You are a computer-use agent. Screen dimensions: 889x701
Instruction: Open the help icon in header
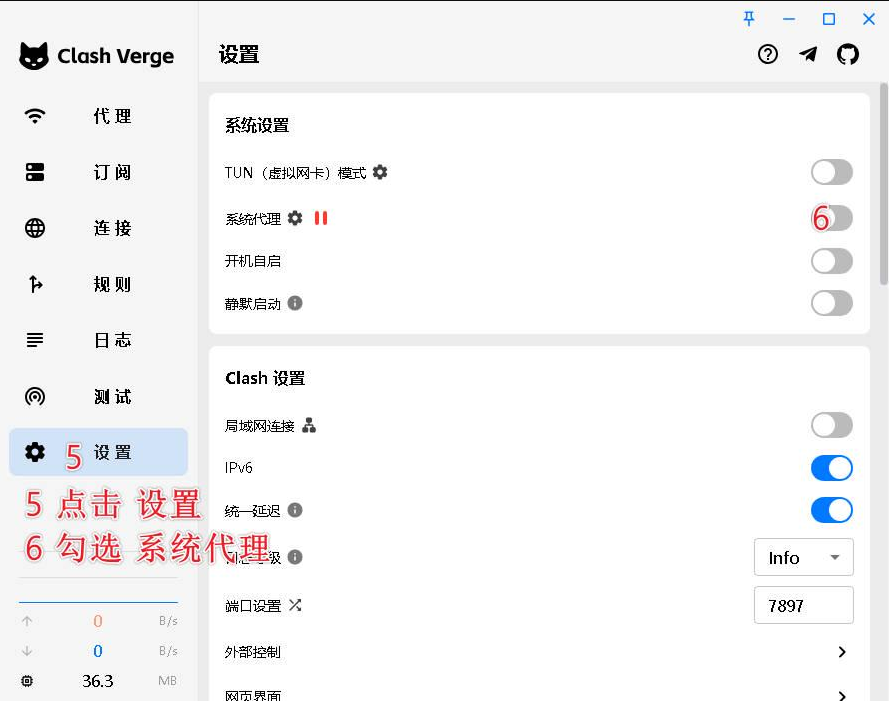tap(767, 54)
